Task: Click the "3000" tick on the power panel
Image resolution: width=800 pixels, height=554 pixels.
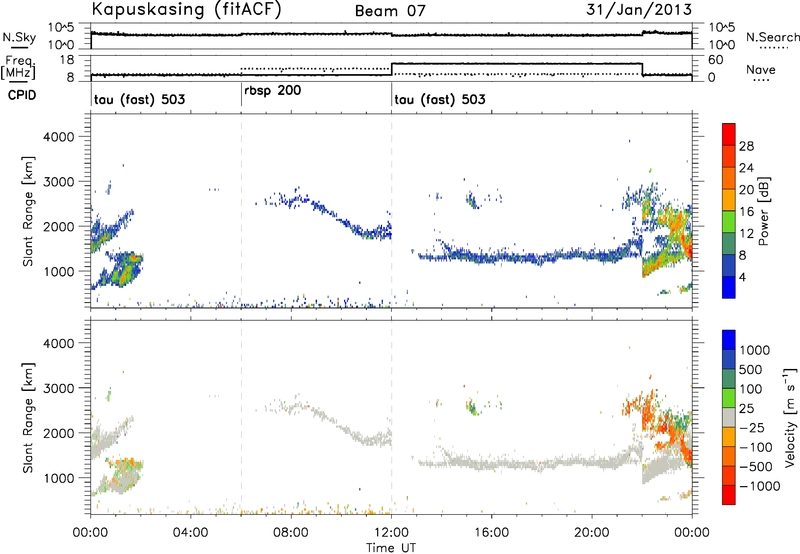Action: (58, 182)
